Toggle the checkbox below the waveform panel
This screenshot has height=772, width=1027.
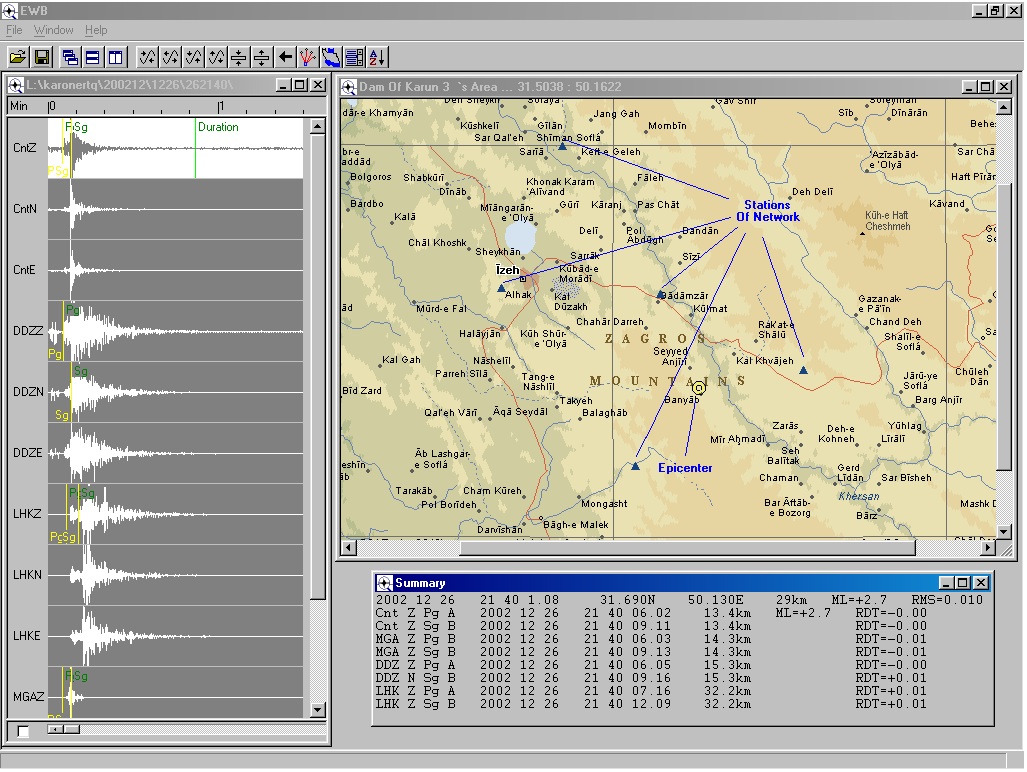coord(23,731)
